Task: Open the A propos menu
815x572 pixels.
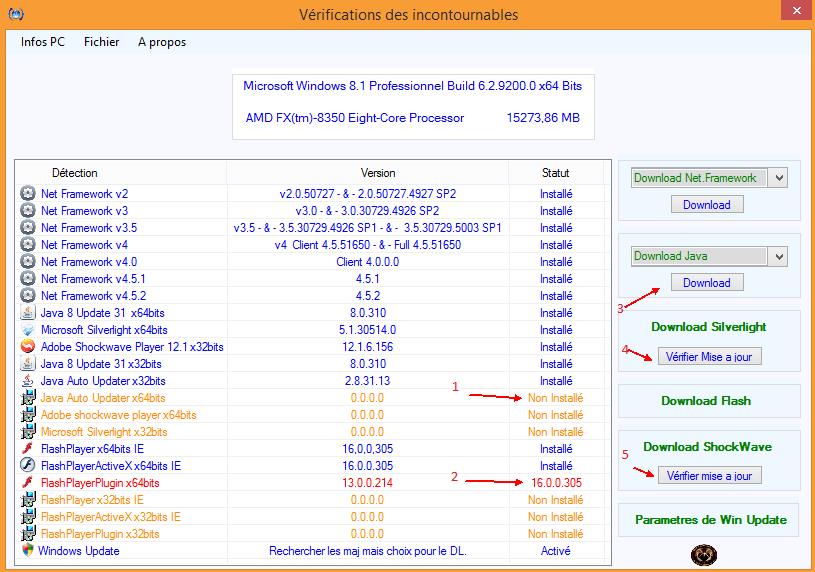Action: coord(162,42)
